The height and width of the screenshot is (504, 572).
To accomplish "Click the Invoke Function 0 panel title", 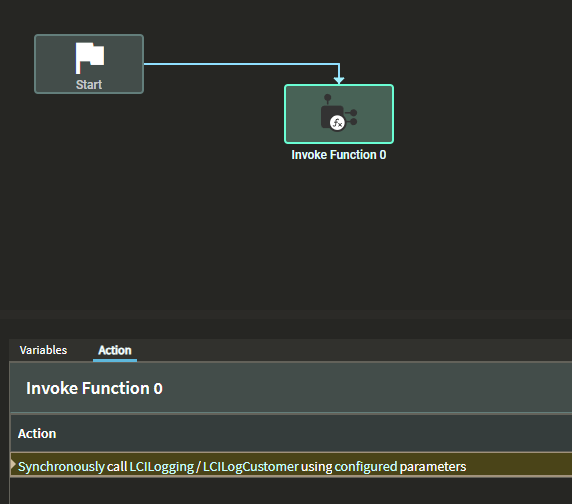I will (x=94, y=388).
